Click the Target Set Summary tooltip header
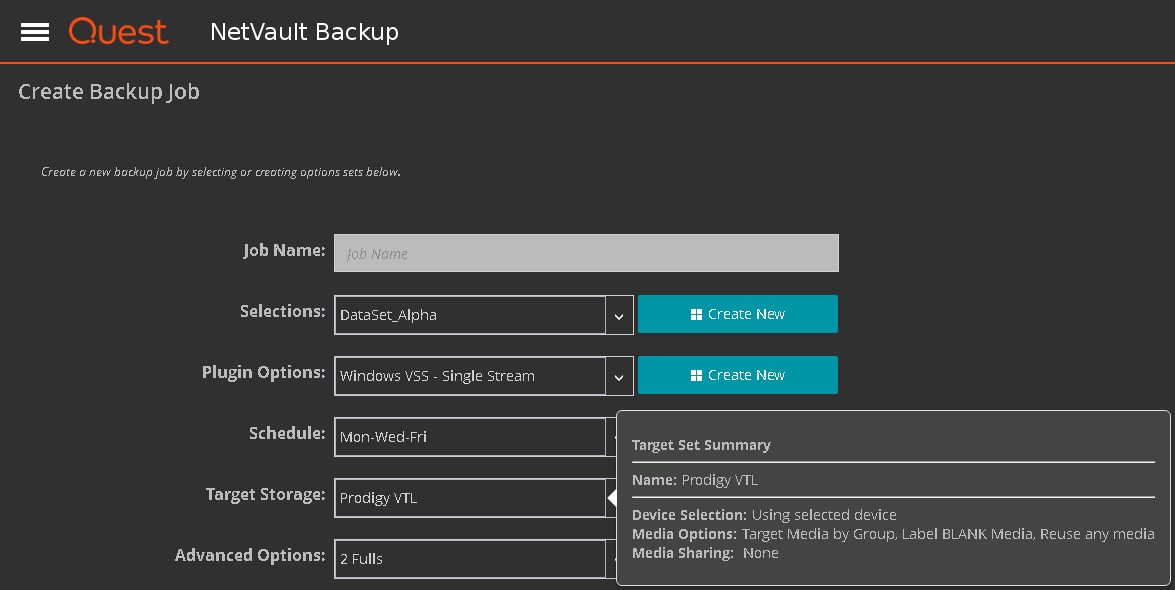 pyautogui.click(x=701, y=445)
